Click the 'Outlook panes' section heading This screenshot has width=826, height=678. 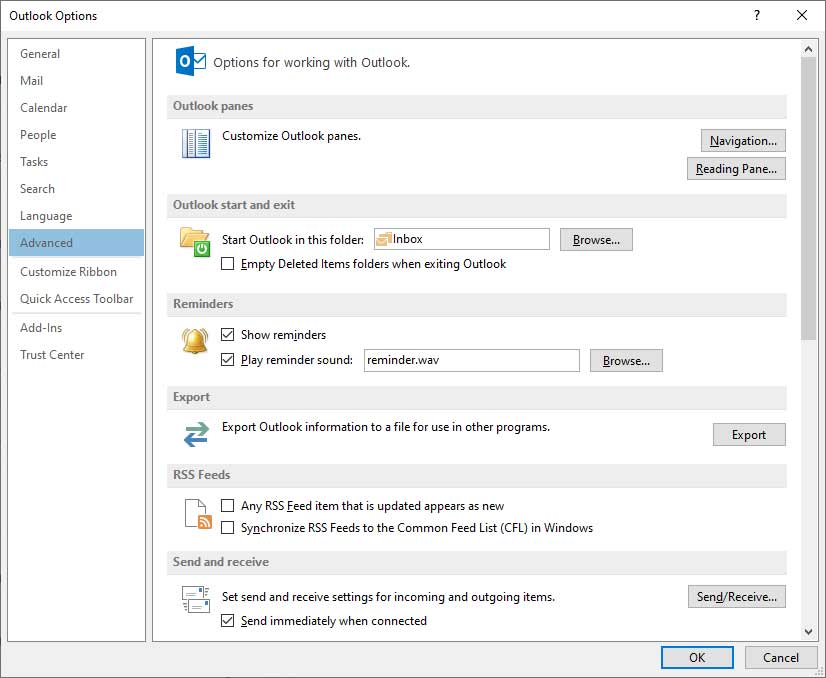click(x=213, y=106)
